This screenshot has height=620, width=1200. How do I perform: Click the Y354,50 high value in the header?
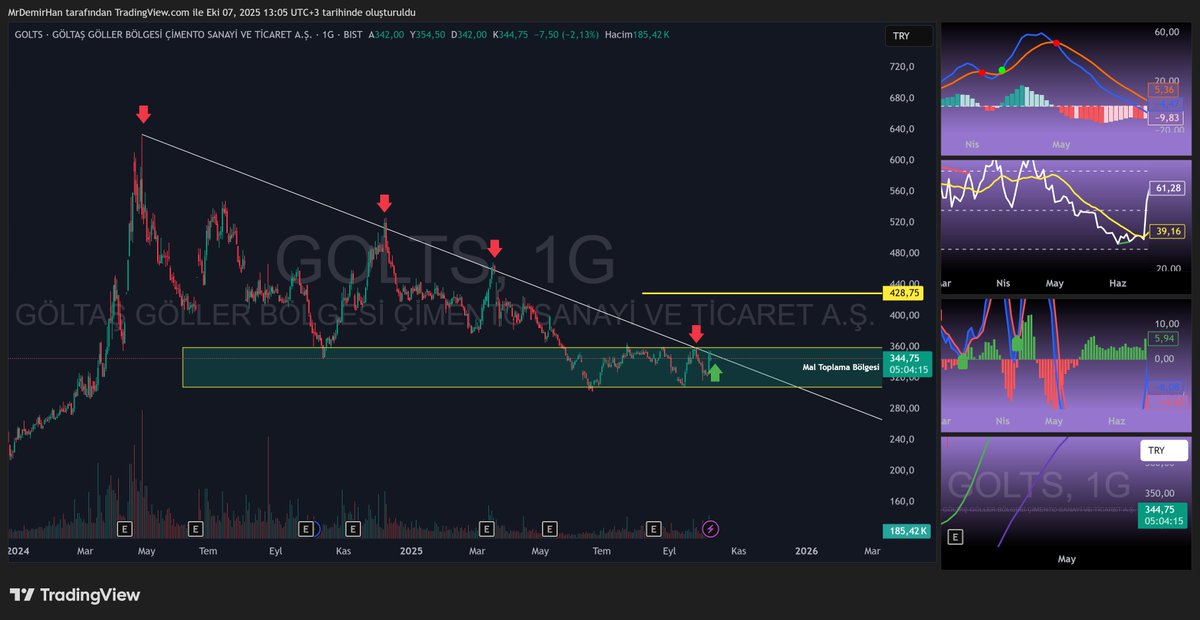pyautogui.click(x=427, y=34)
